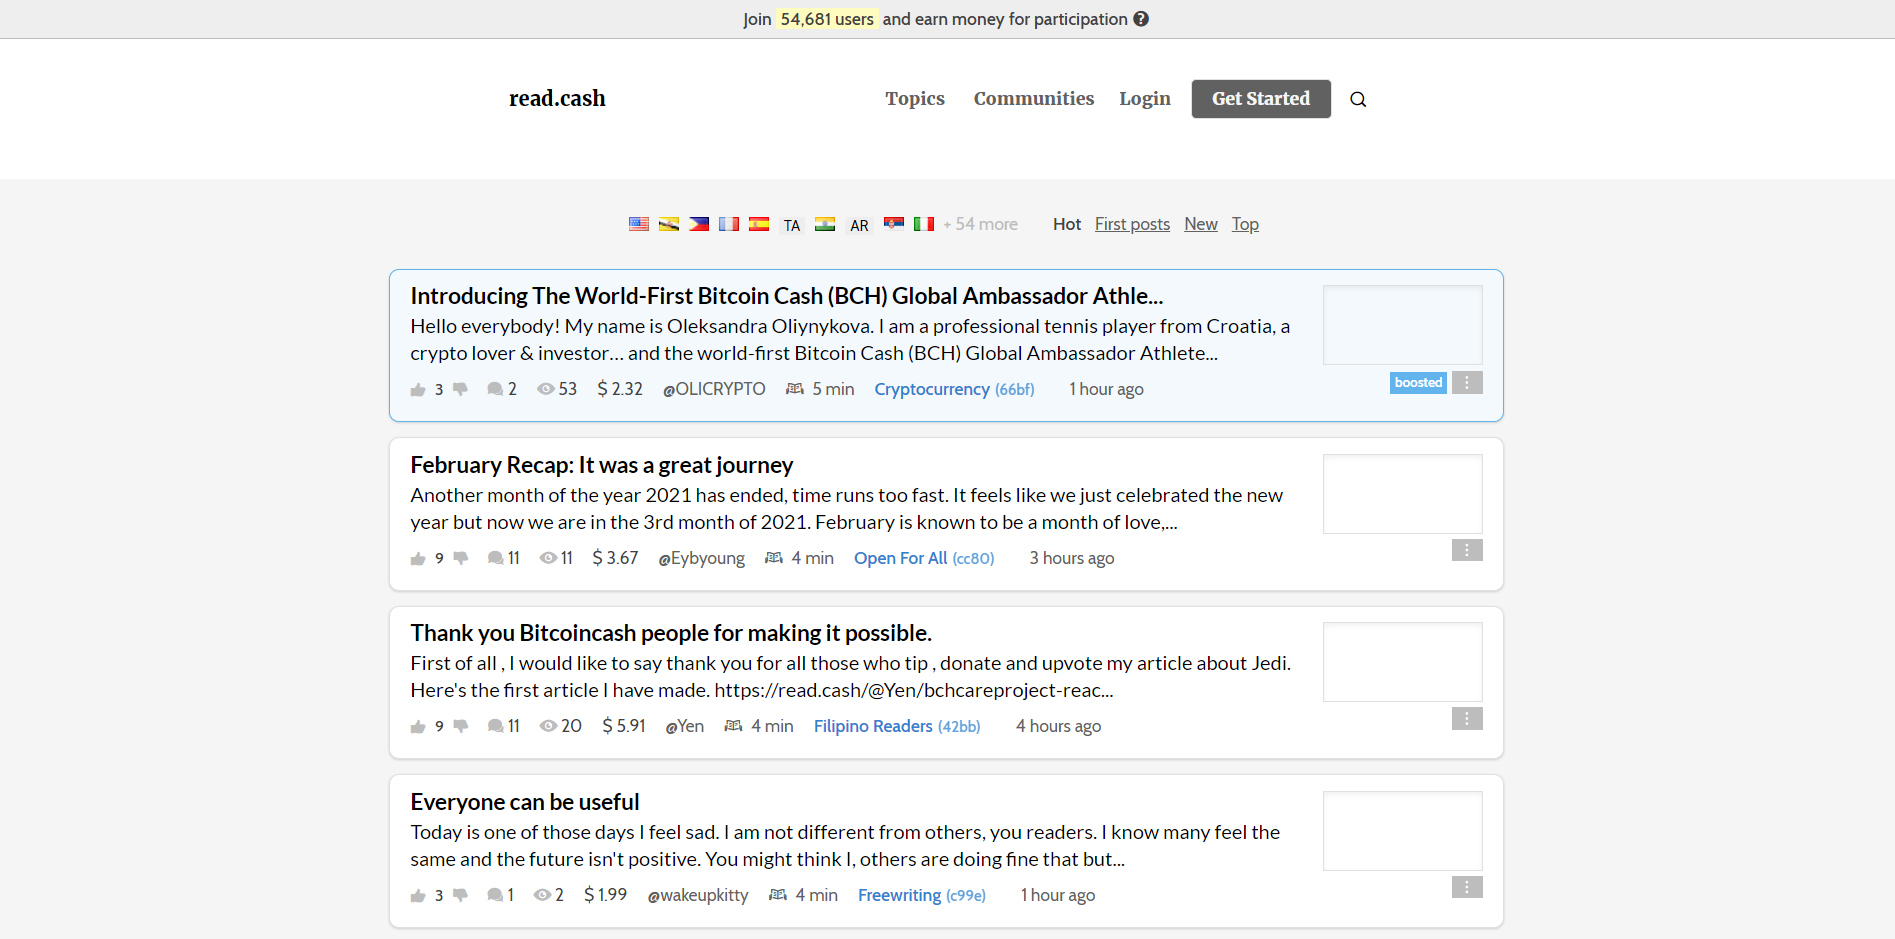Open comments icon on Thank you Bitcoincash post

point(495,726)
